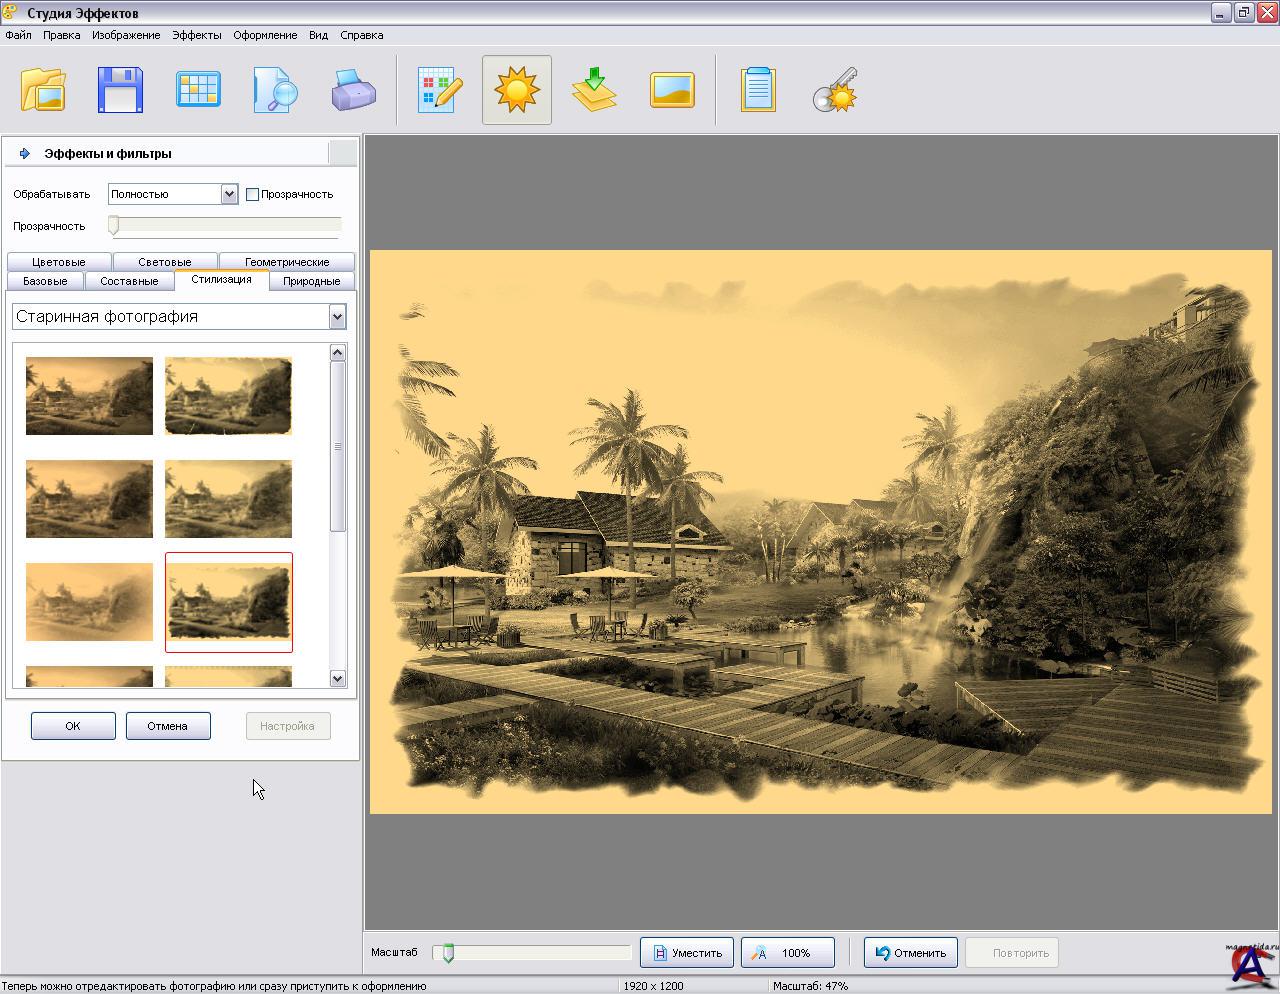Expand the Старинная фотография effect list
The width and height of the screenshot is (1280, 994).
337,317
